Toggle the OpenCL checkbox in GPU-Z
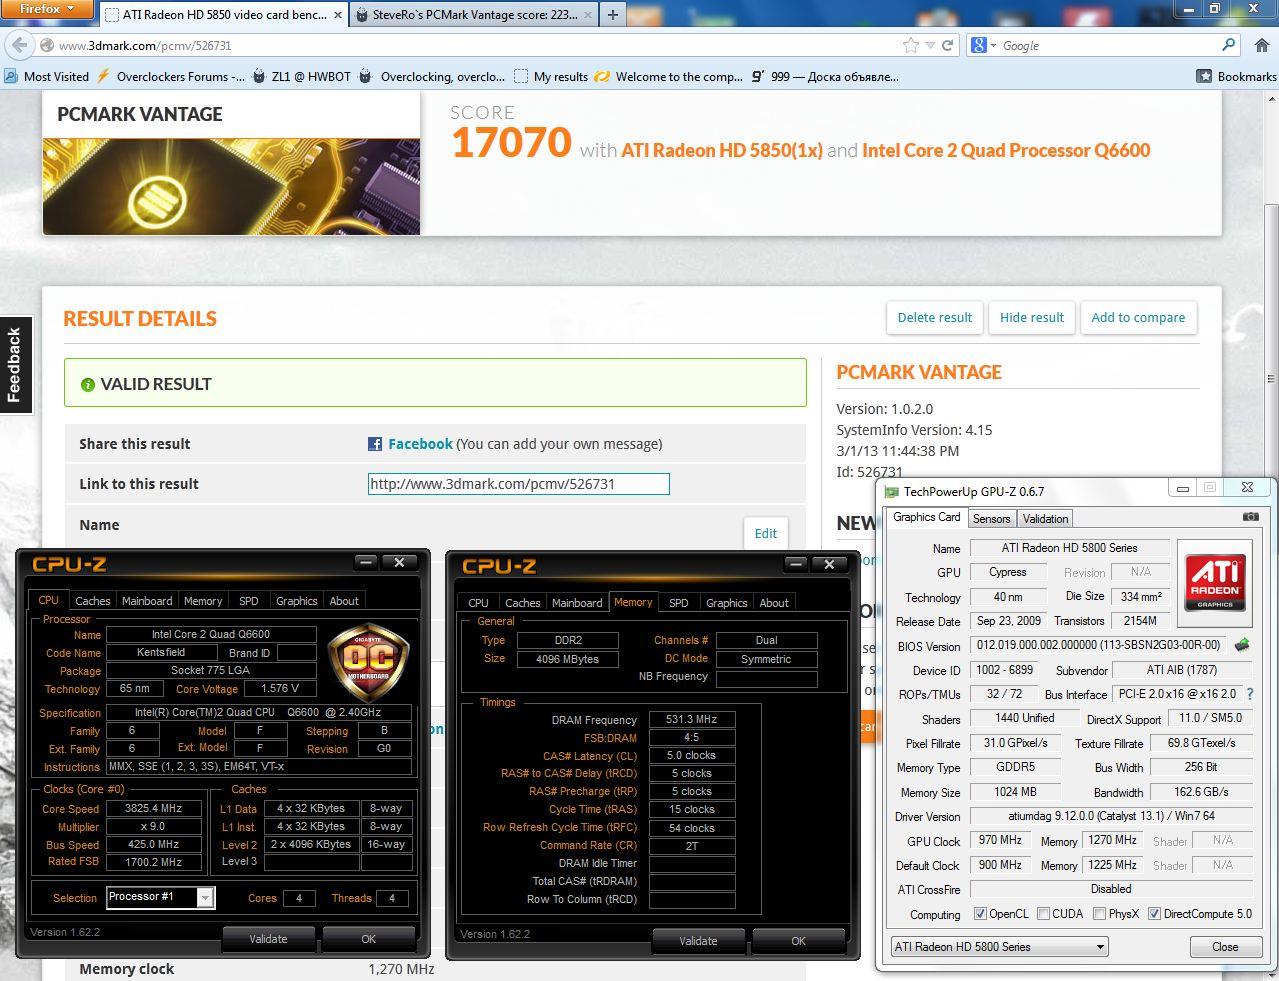The width and height of the screenshot is (1279, 981). (980, 913)
